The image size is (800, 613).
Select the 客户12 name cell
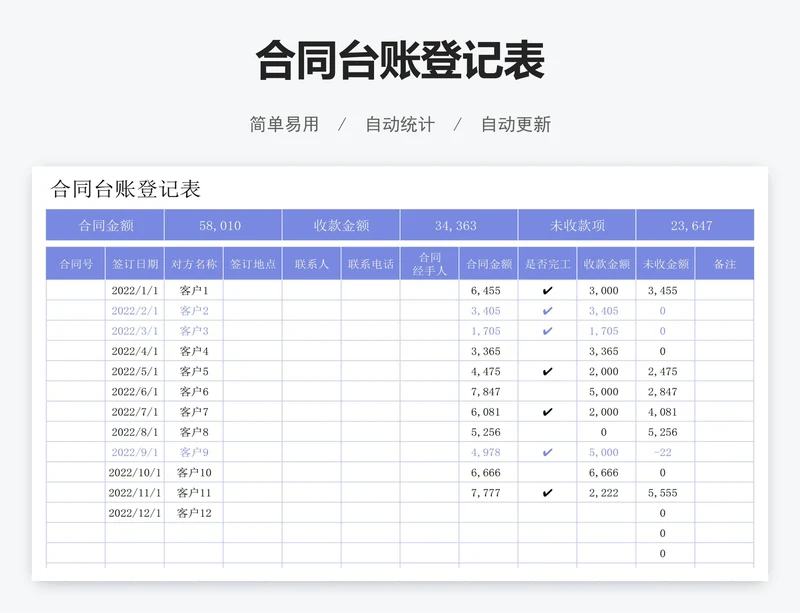click(194, 513)
